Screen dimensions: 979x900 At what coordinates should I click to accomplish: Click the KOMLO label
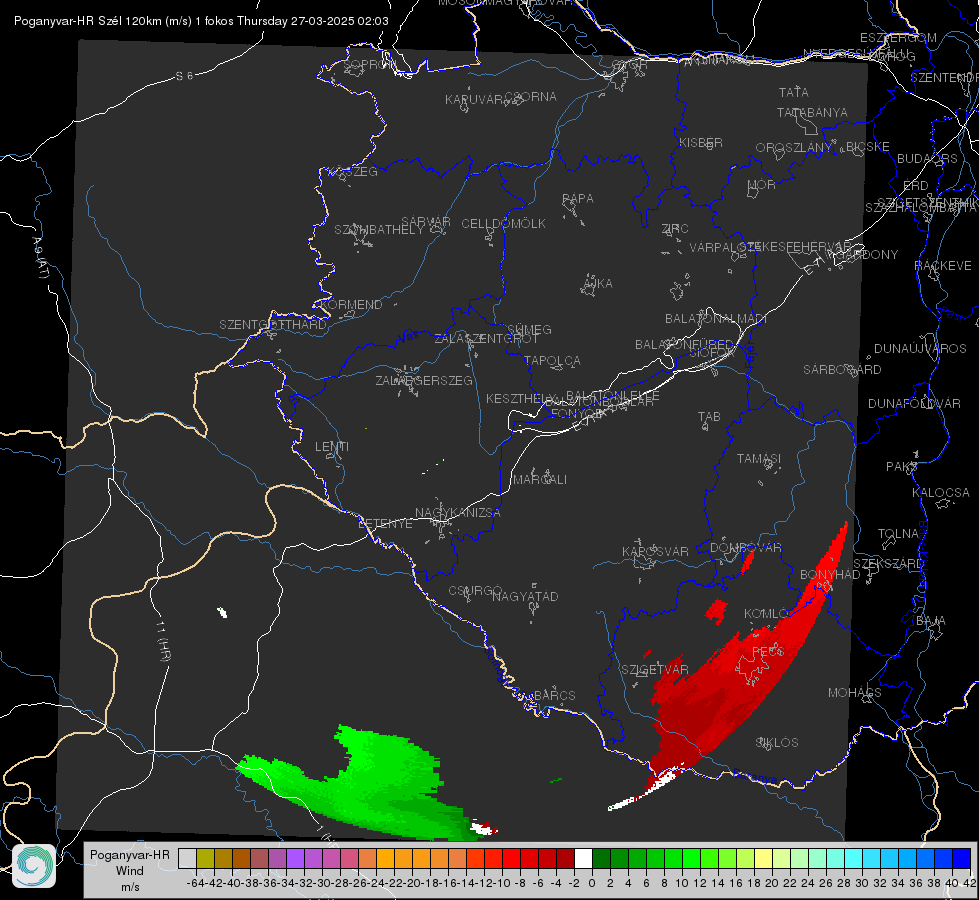tap(766, 614)
